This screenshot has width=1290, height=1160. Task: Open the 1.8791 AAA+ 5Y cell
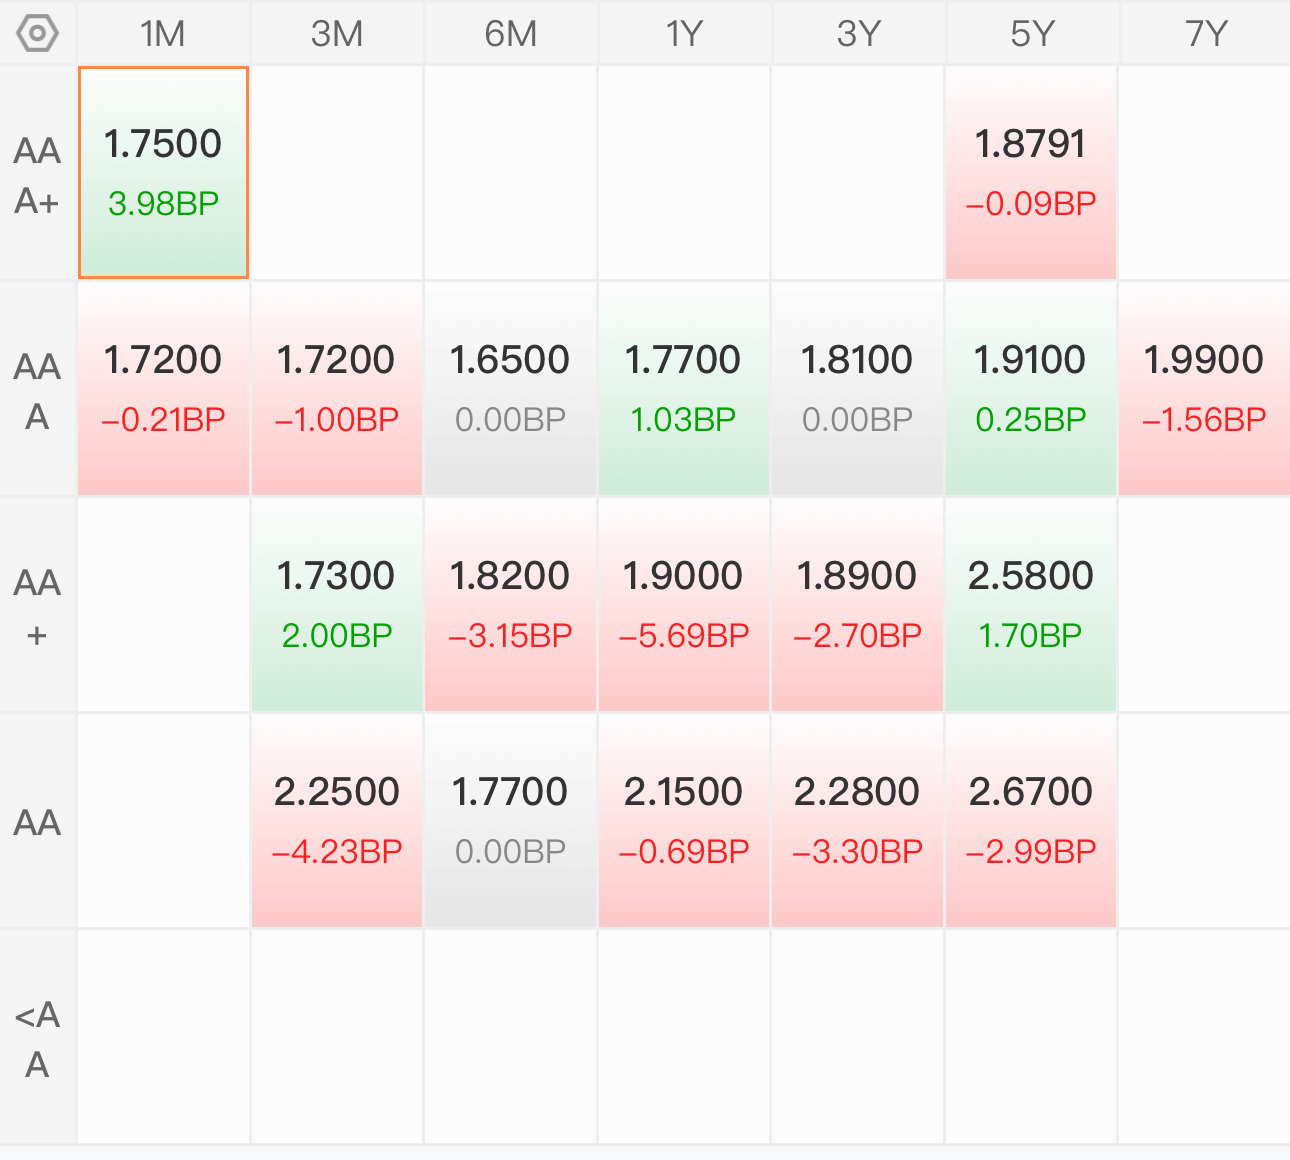pos(1031,172)
